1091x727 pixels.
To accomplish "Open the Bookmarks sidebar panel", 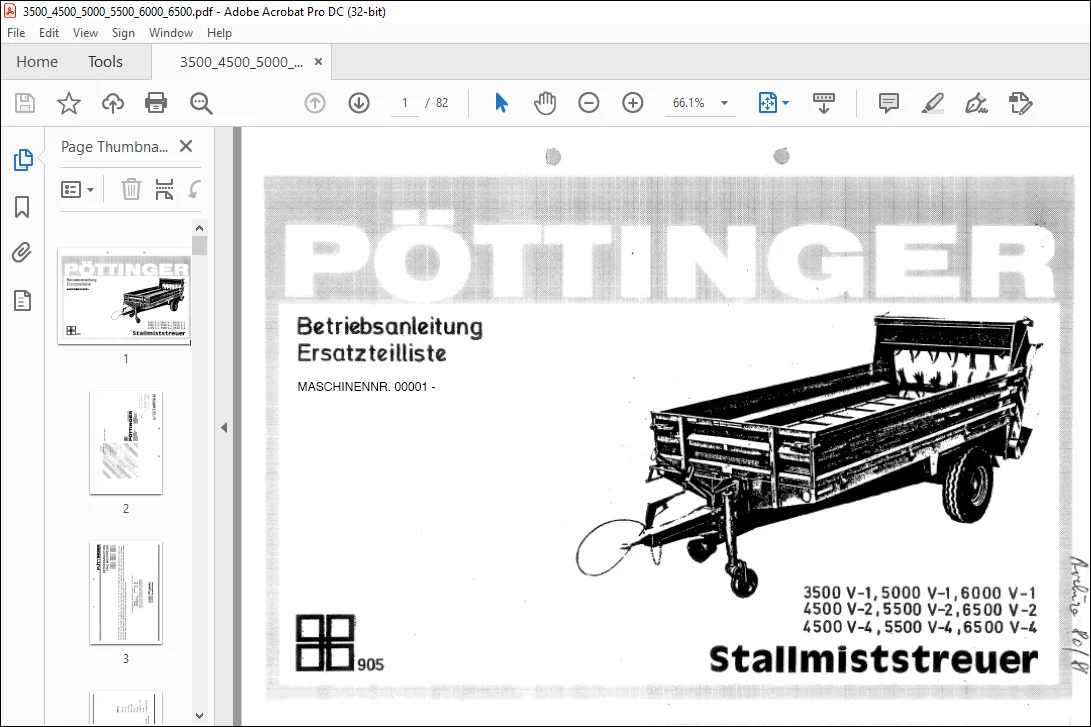I will [x=22, y=207].
